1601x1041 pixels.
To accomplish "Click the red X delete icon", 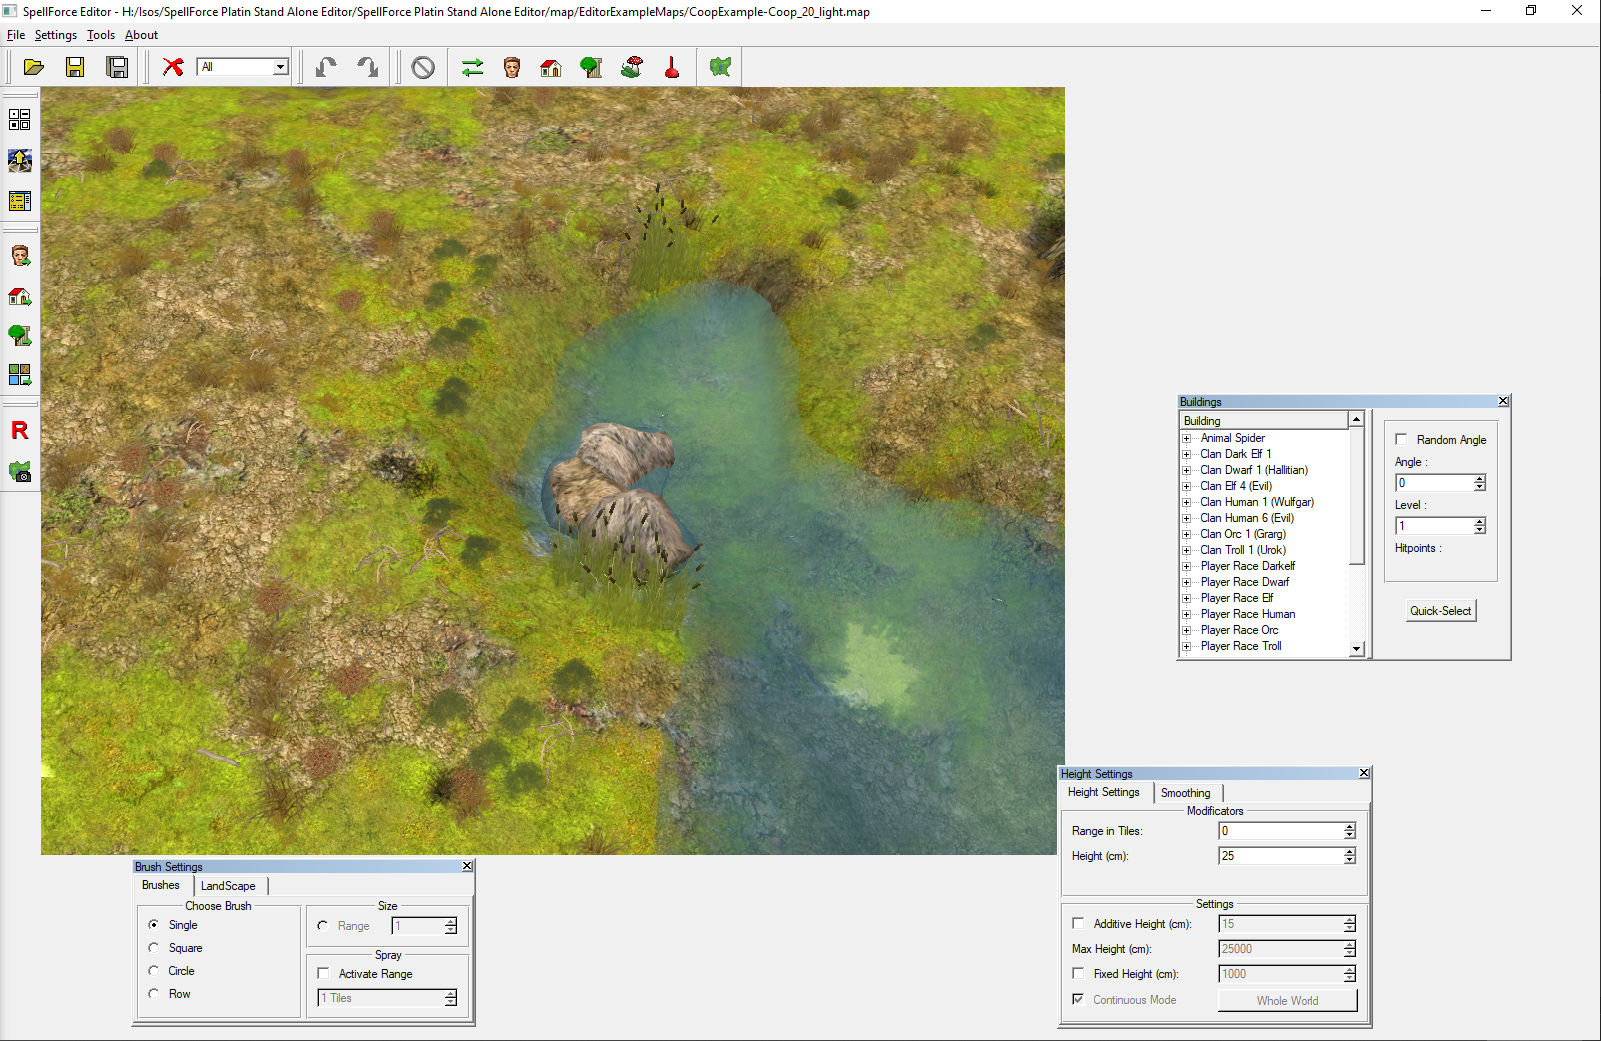I will [x=173, y=67].
